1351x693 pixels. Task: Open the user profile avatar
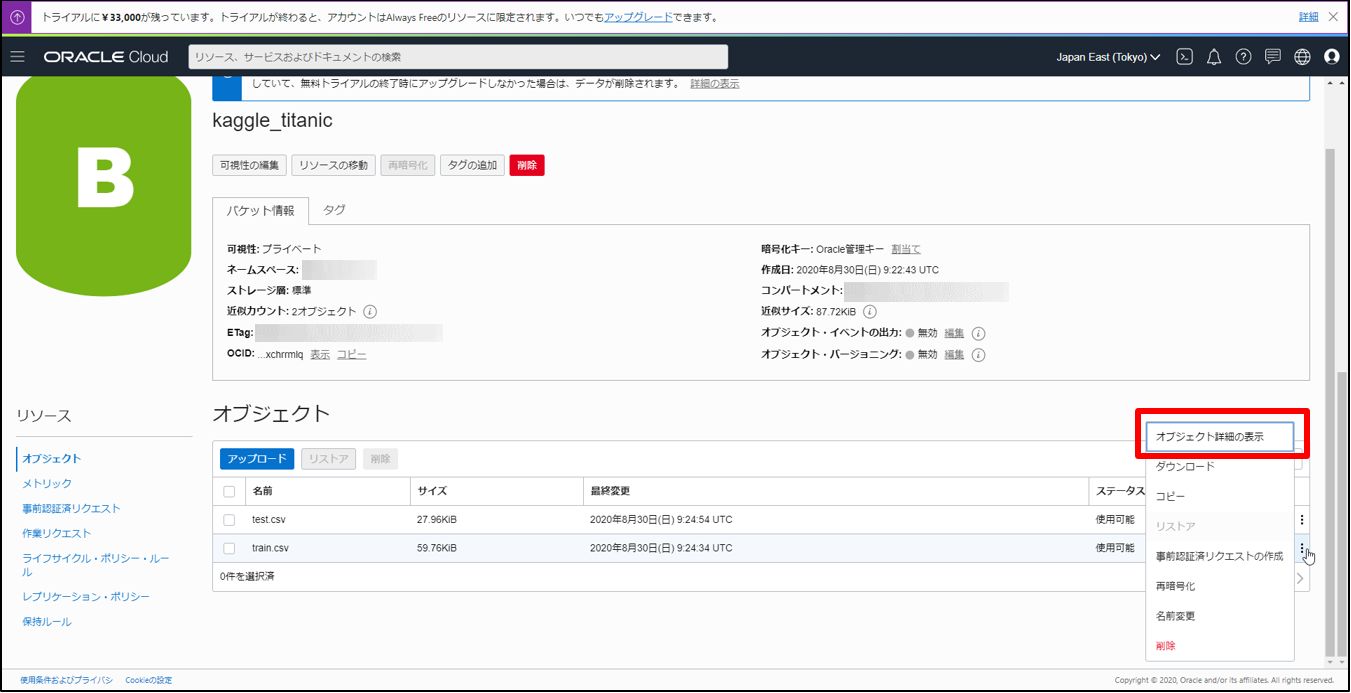click(1331, 57)
